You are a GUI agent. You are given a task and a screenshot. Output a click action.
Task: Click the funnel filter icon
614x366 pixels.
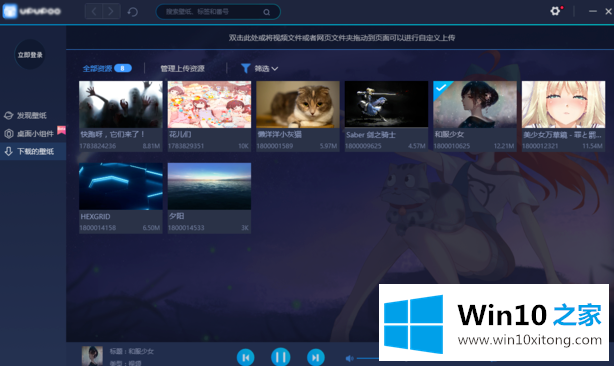(246, 69)
